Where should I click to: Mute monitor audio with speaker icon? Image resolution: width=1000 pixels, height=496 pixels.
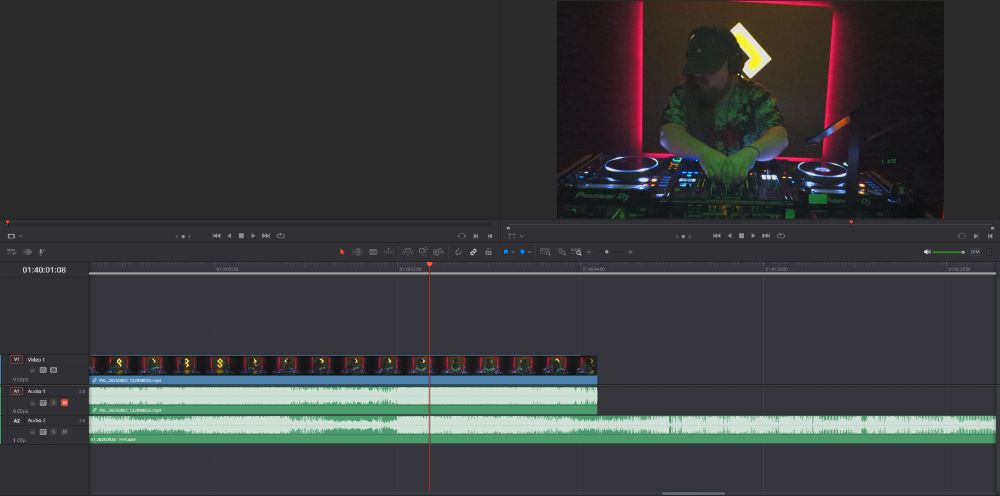(x=927, y=252)
